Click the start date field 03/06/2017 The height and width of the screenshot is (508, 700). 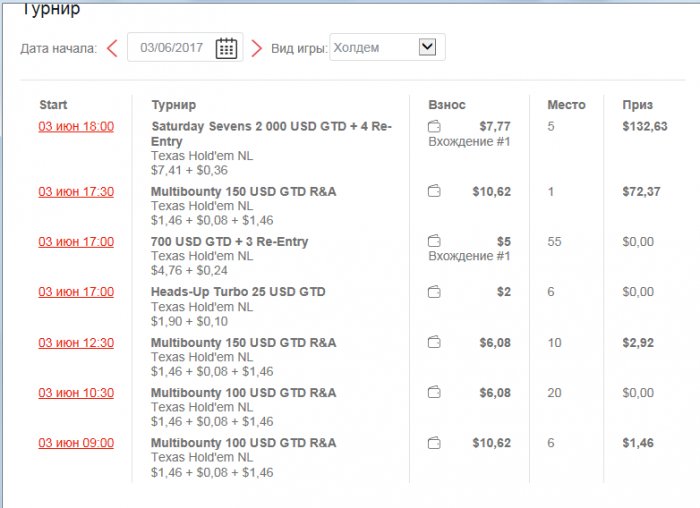tap(172, 48)
